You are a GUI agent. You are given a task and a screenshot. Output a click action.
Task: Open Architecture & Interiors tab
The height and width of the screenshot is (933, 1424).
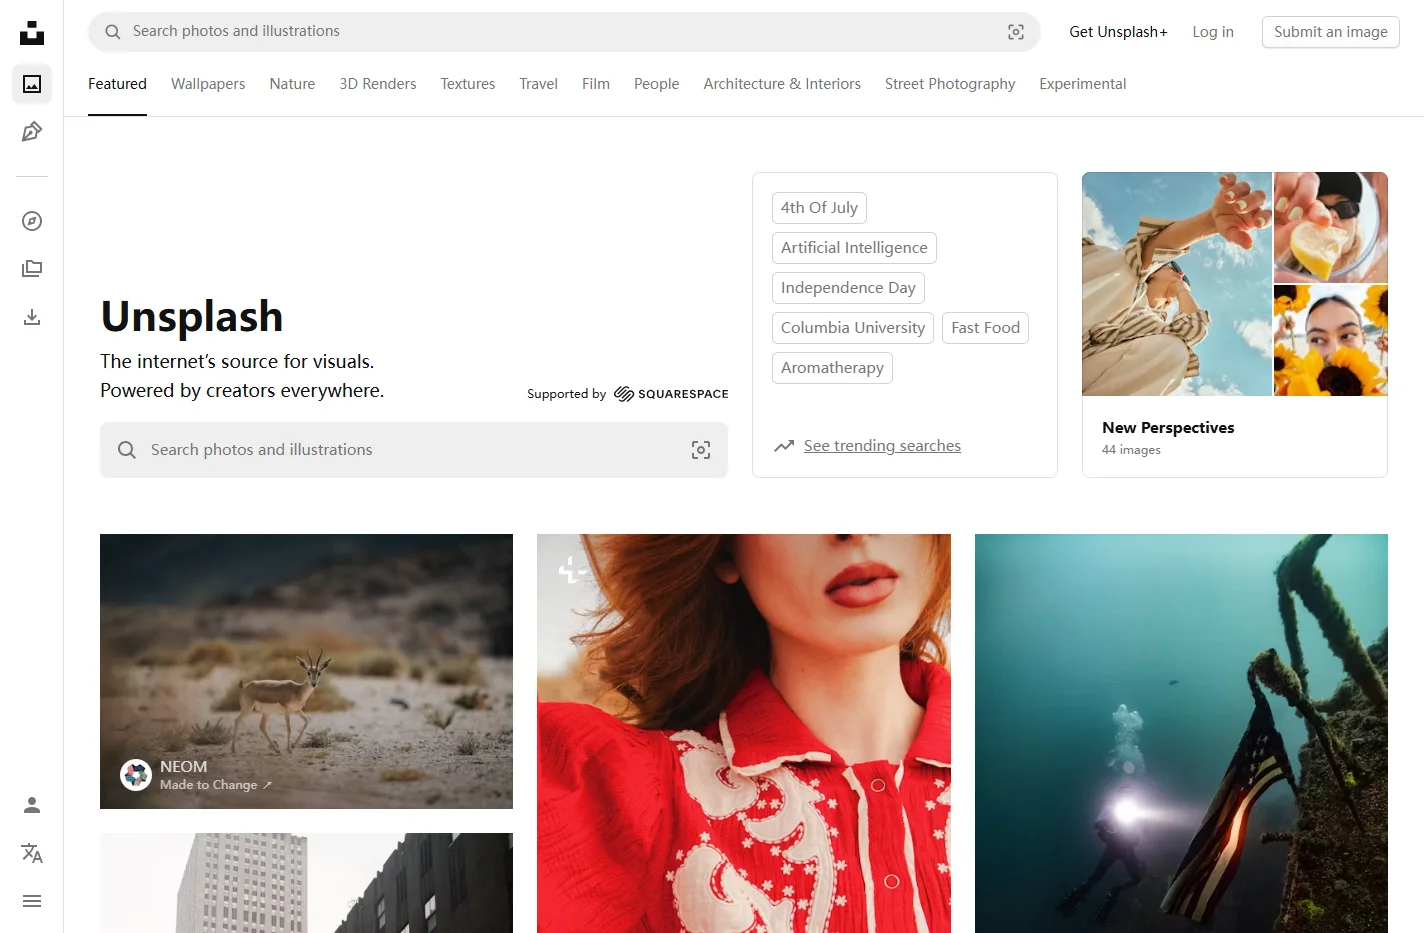782,84
